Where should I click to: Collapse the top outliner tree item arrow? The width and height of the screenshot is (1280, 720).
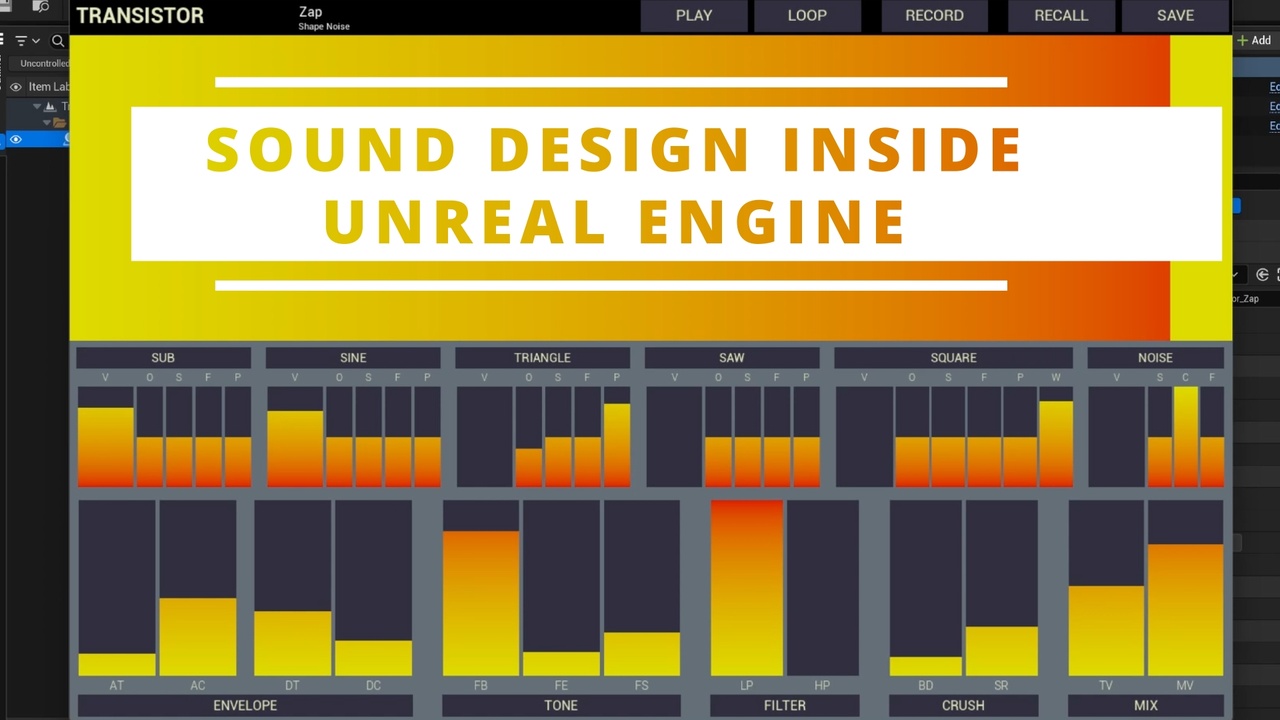click(x=37, y=106)
